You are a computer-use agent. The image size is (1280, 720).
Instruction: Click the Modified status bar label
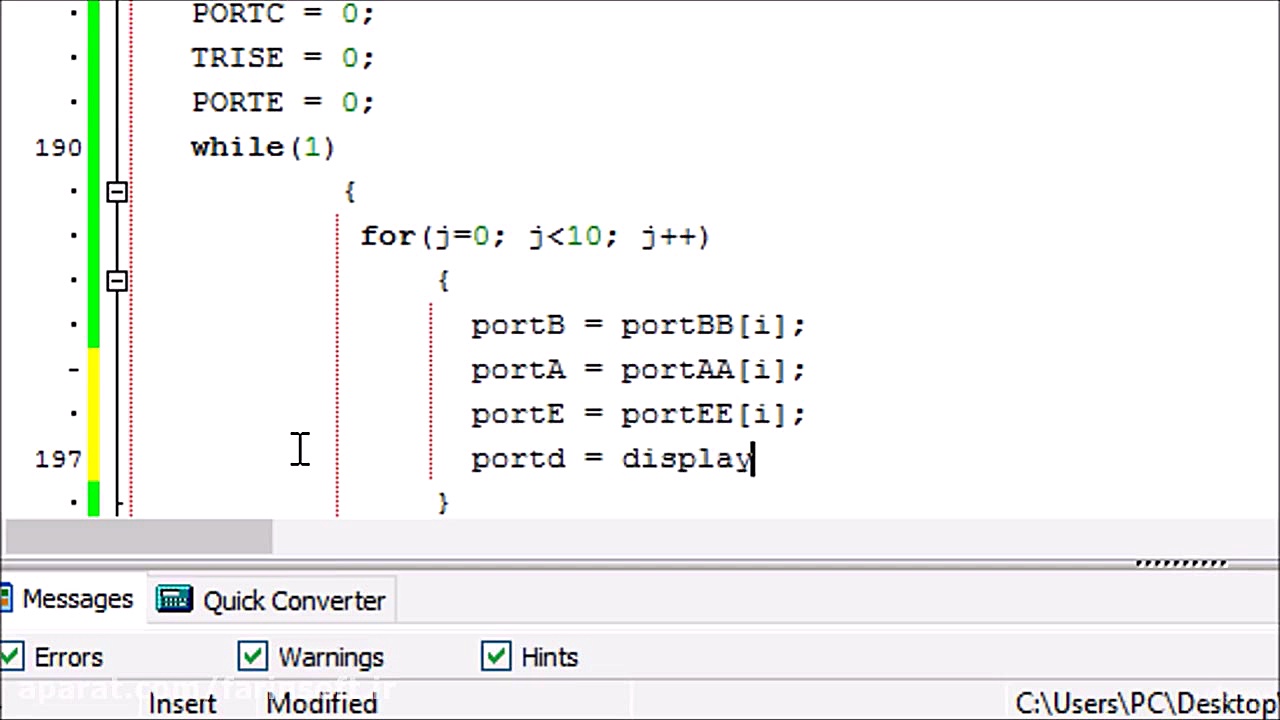click(321, 704)
